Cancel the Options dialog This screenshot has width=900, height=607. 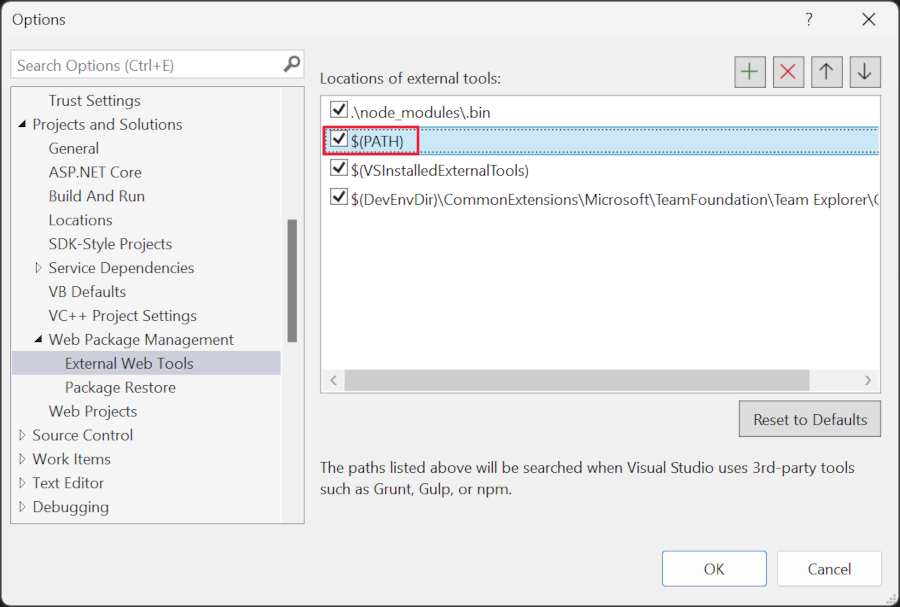click(x=829, y=569)
